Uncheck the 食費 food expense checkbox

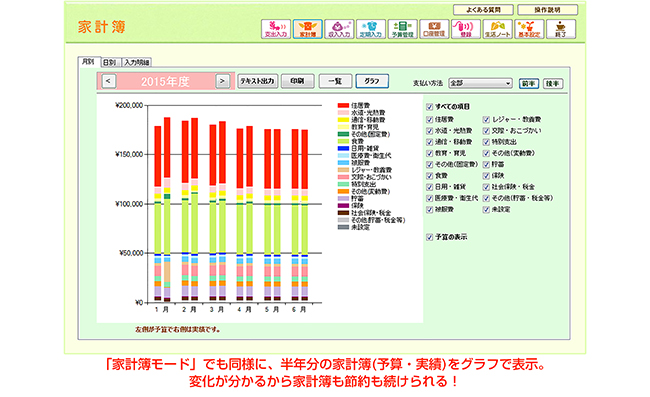pyautogui.click(x=429, y=176)
